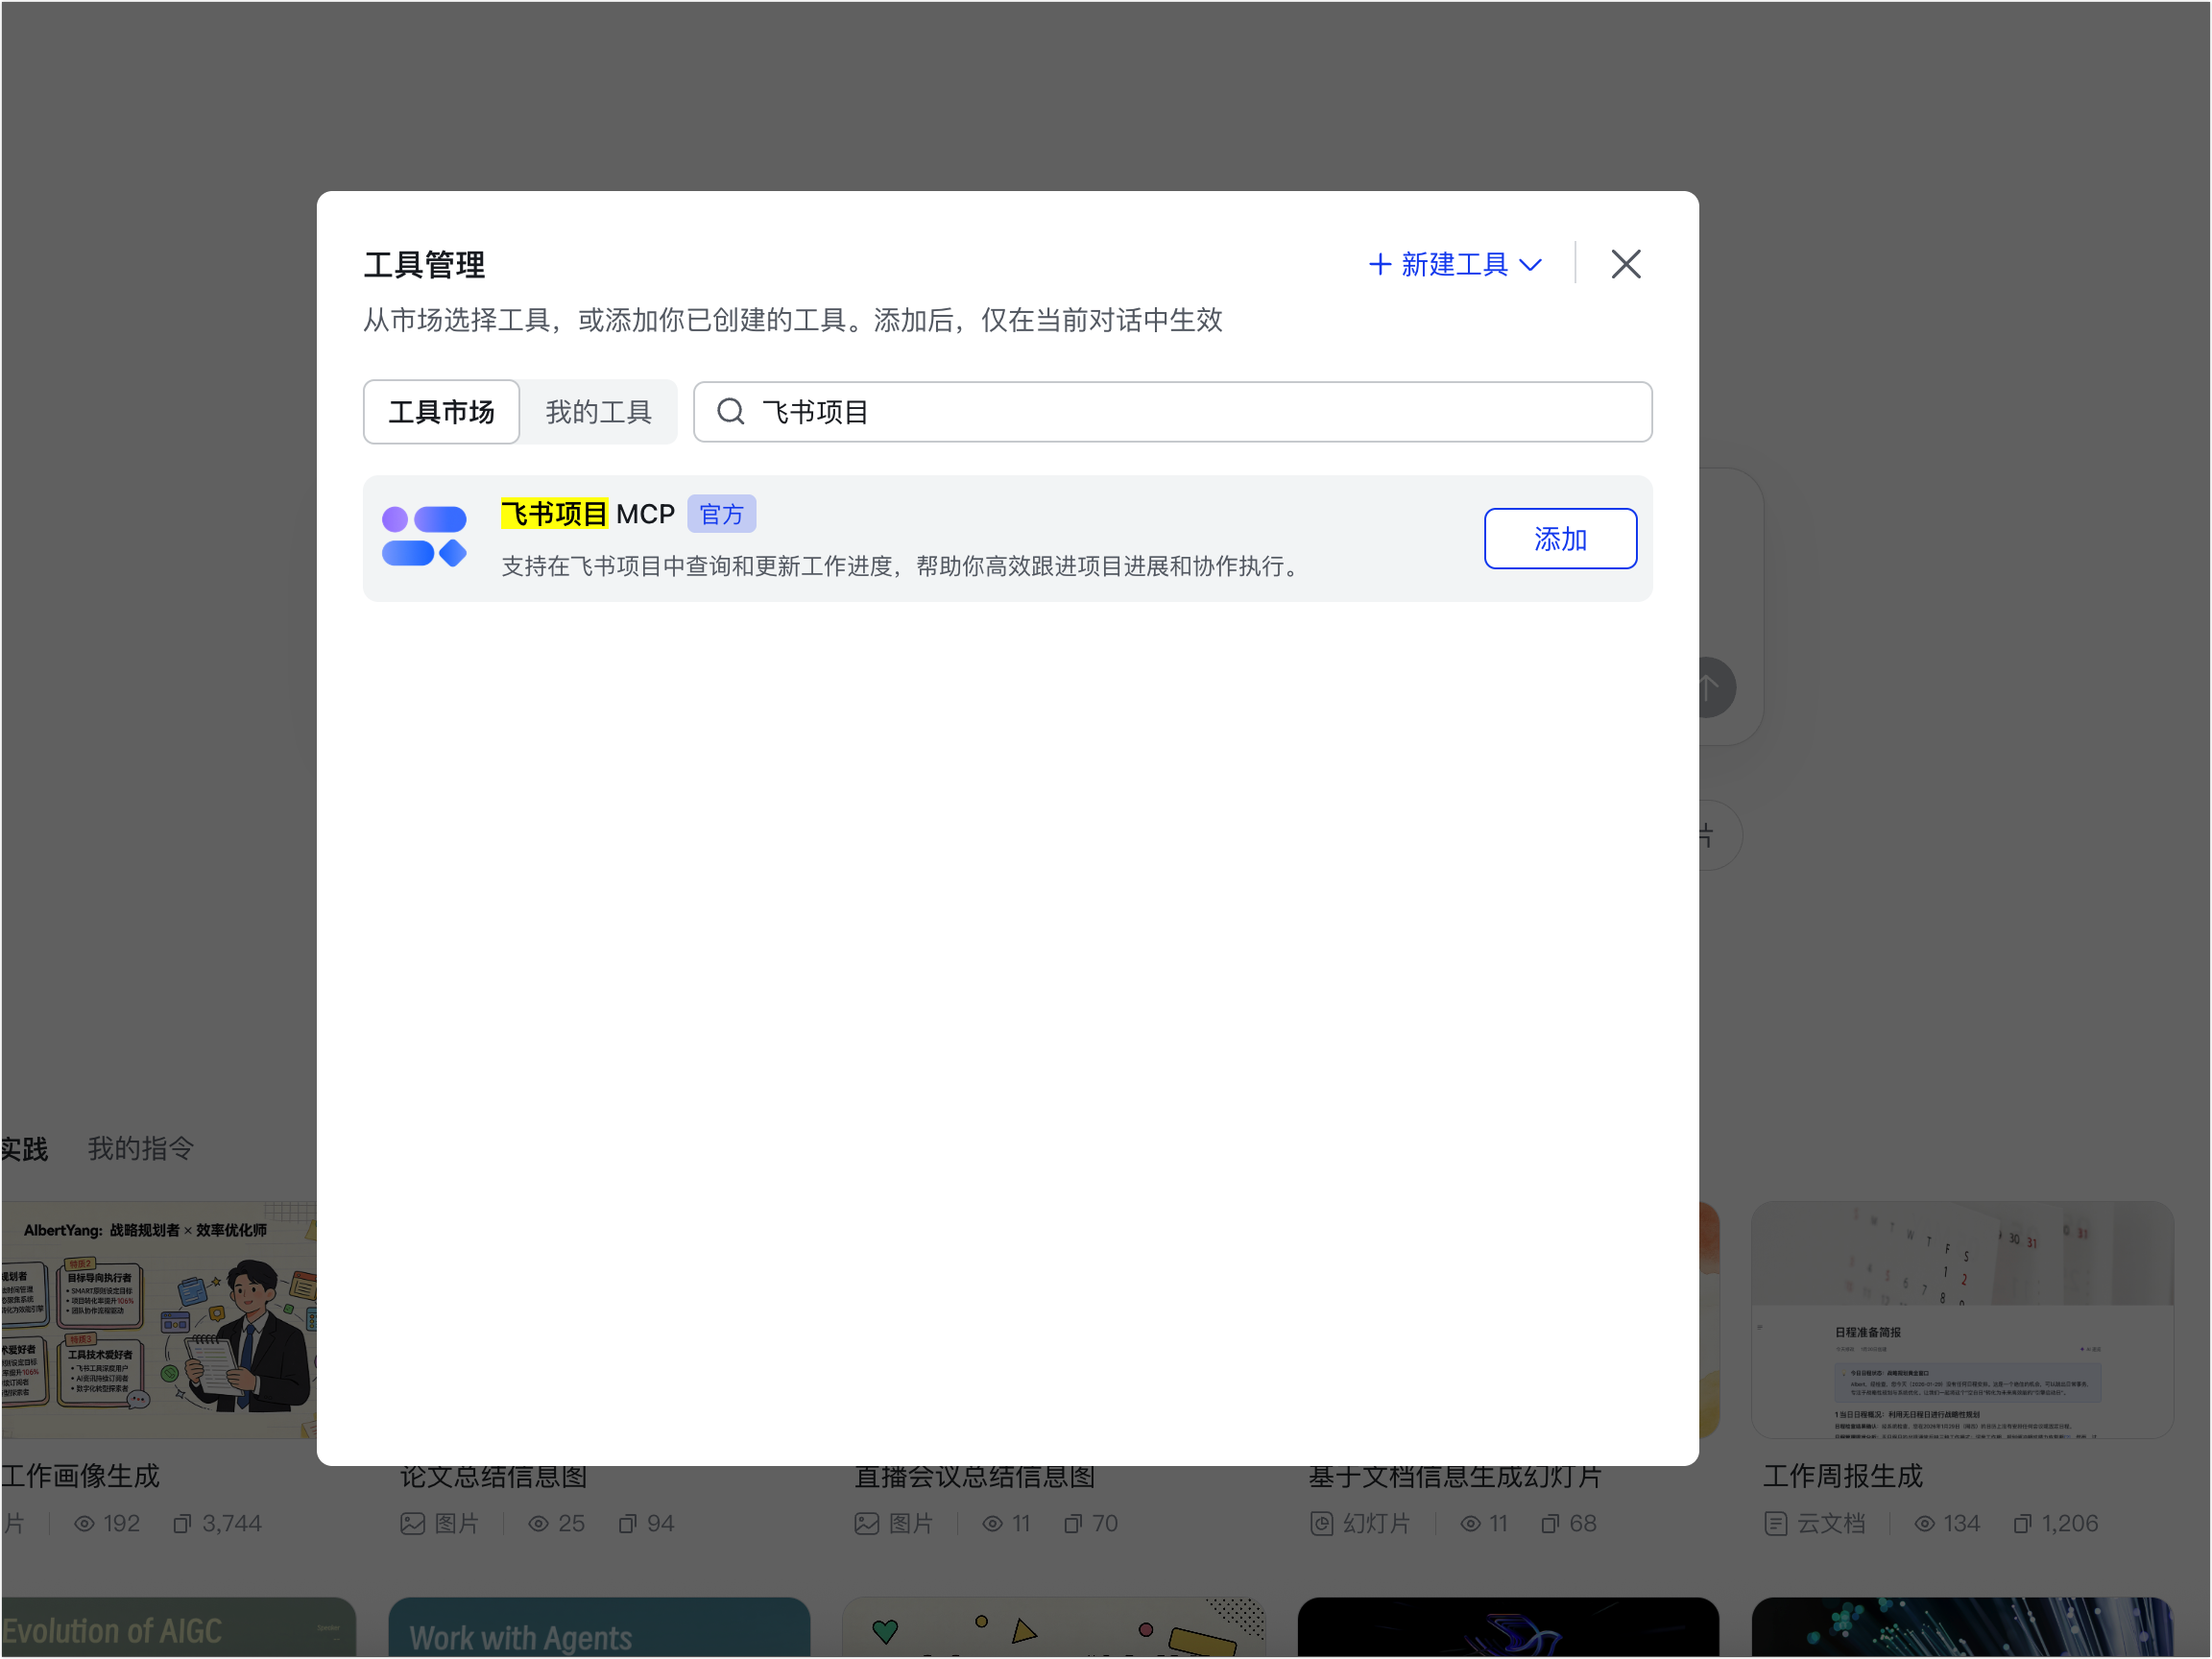This screenshot has height=1659, width=2212.
Task: Click the send arrow button behind dialog
Action: click(1711, 688)
